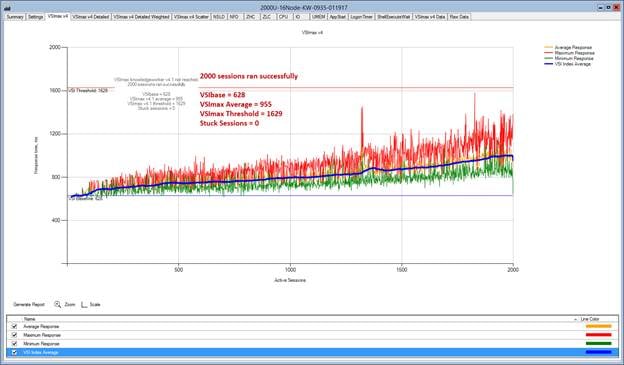The image size is (624, 365).
Task: Open the NFO tab
Action: pyautogui.click(x=235, y=17)
